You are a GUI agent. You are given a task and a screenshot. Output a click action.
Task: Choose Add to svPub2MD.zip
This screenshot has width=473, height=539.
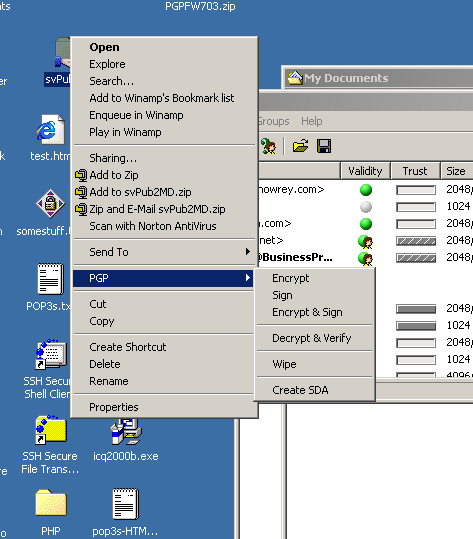164,192
